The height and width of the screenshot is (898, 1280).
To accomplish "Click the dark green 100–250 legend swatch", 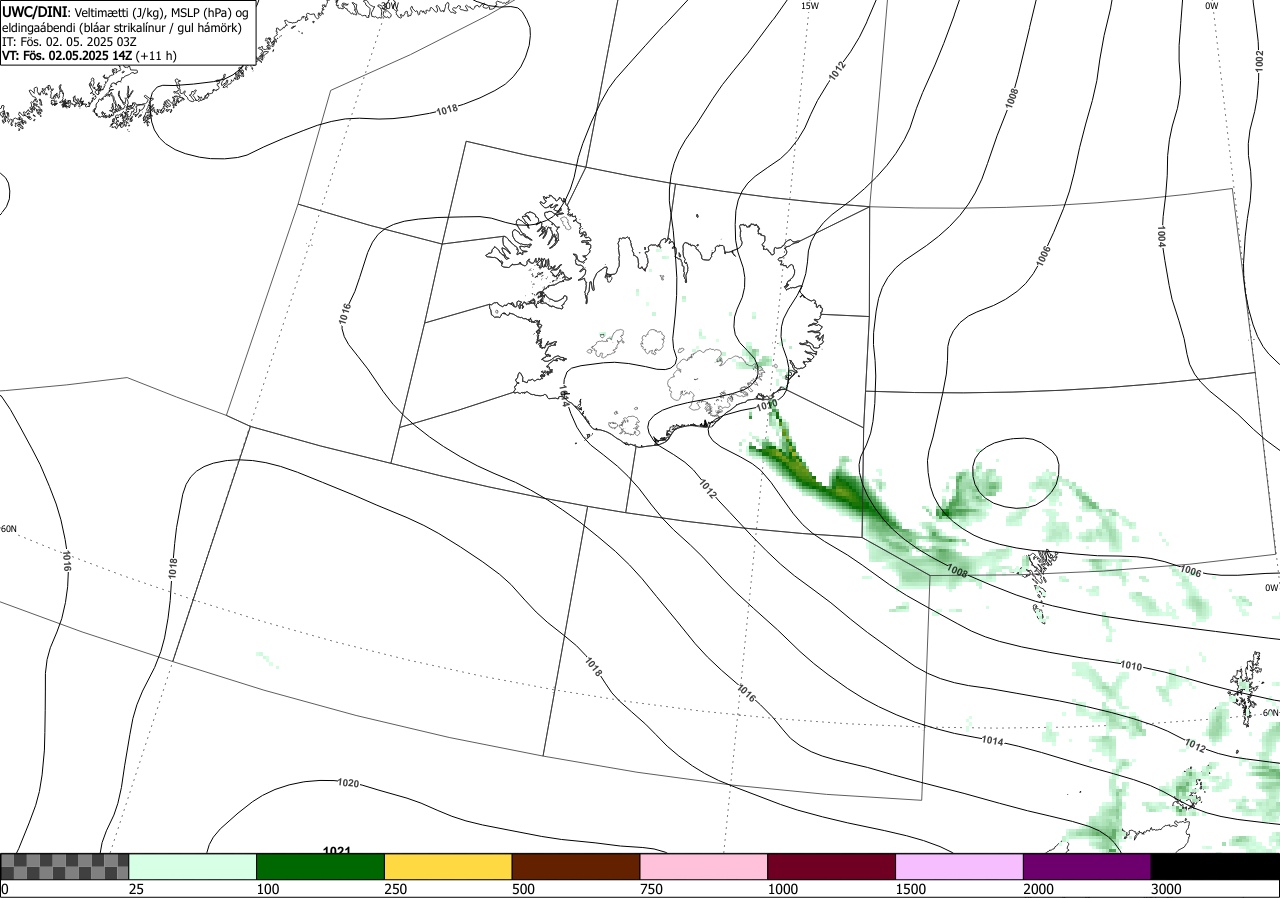I will (321, 866).
